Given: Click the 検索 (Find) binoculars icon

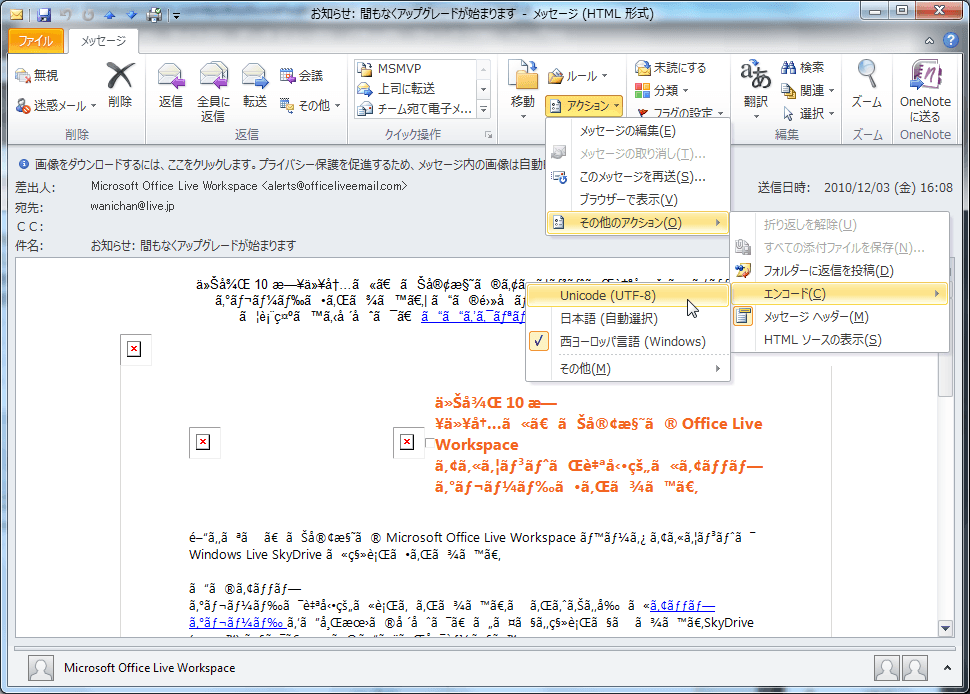Looking at the screenshot, I should pyautogui.click(x=802, y=67).
